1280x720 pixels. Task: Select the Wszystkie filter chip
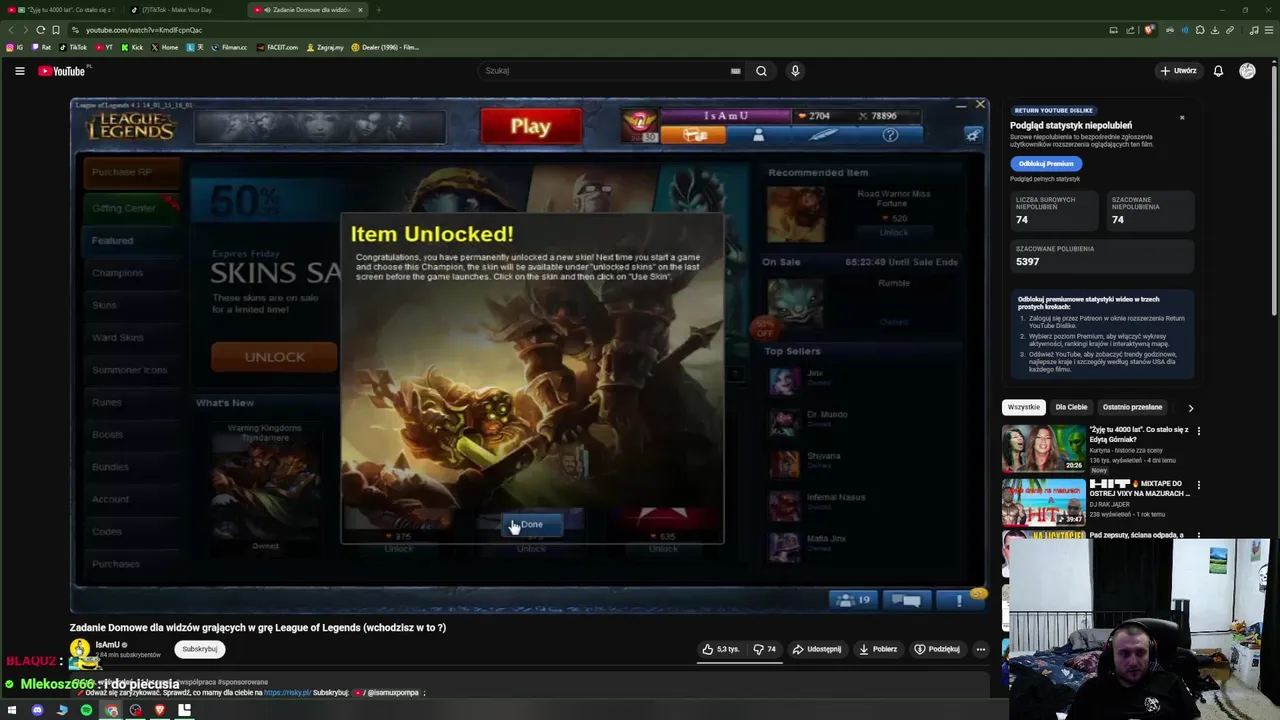[1024, 407]
